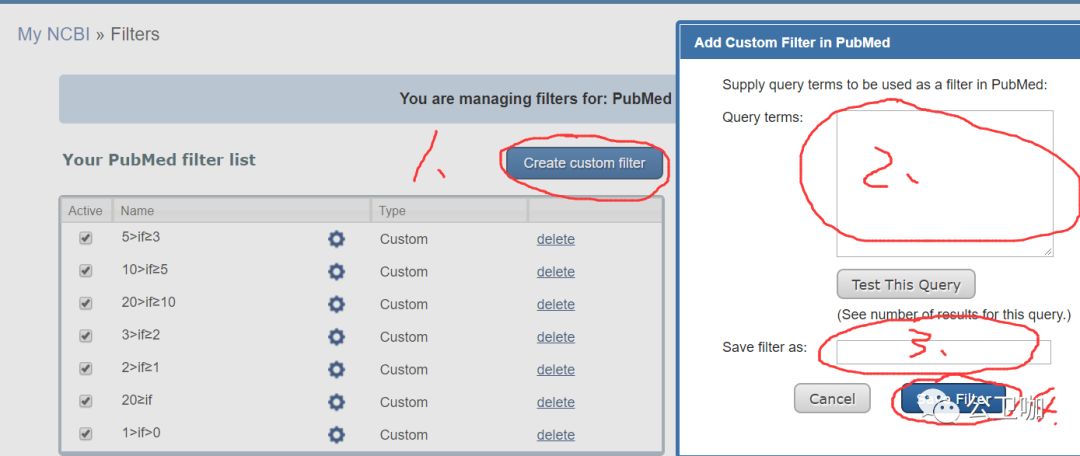The height and width of the screenshot is (456, 1080).
Task: Delete the 1>if>0 filter
Action: (556, 435)
